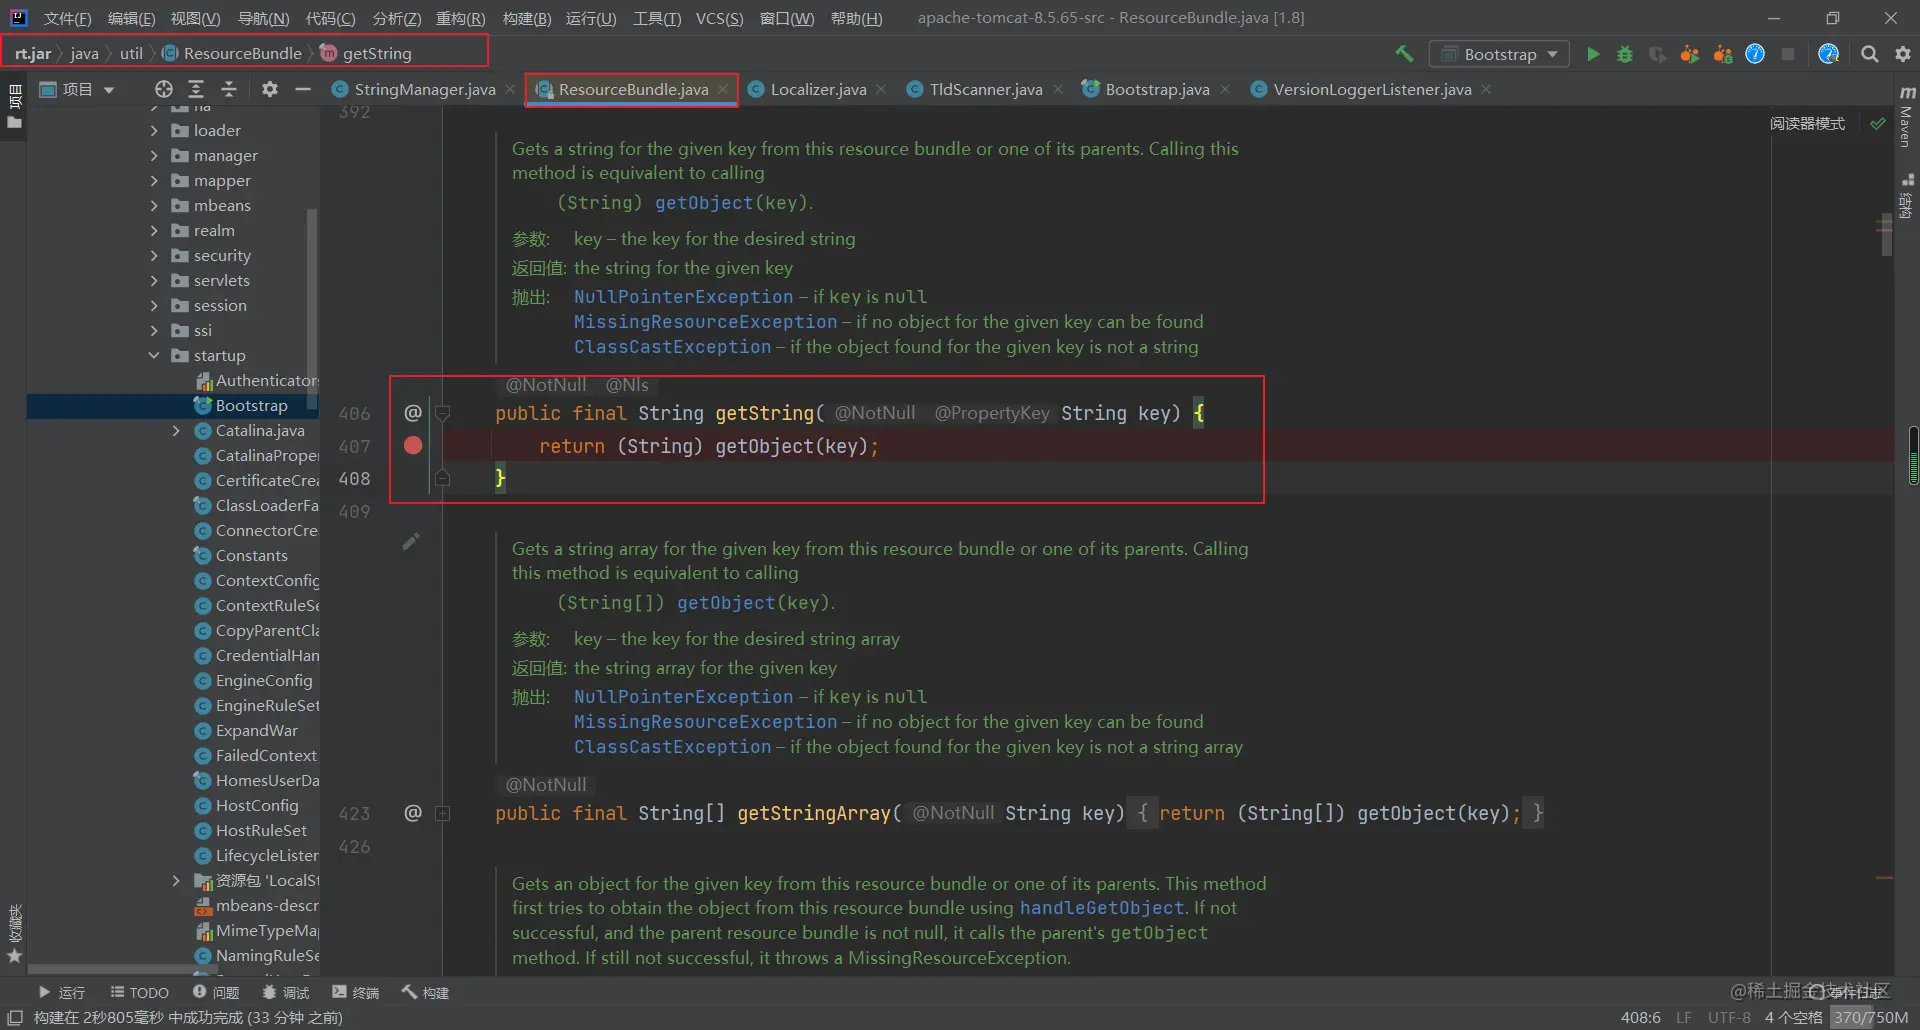Viewport: 1920px width, 1030px height.
Task: Toggle rendered doc pencil icon
Action: pos(411,541)
